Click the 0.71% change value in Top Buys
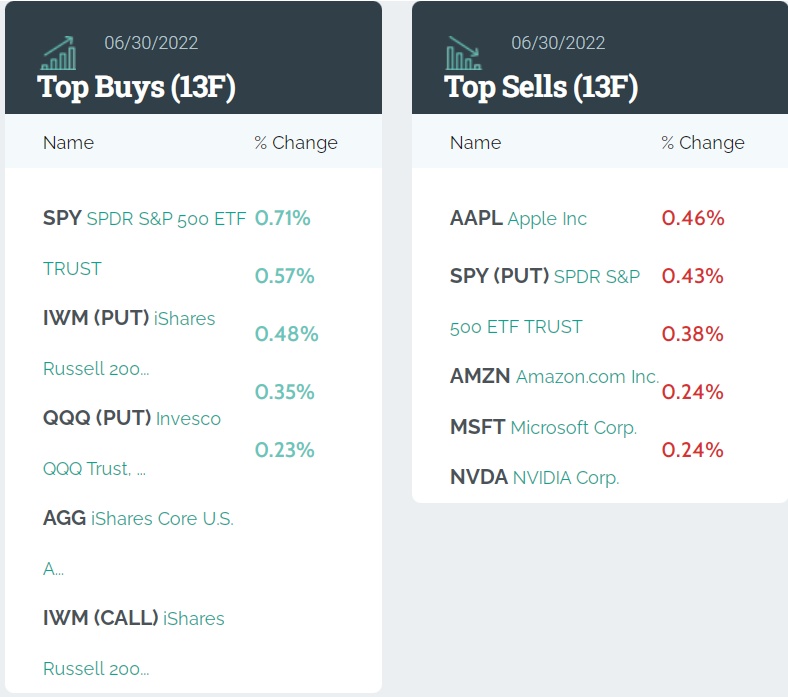Image resolution: width=788 pixels, height=697 pixels. [x=283, y=218]
